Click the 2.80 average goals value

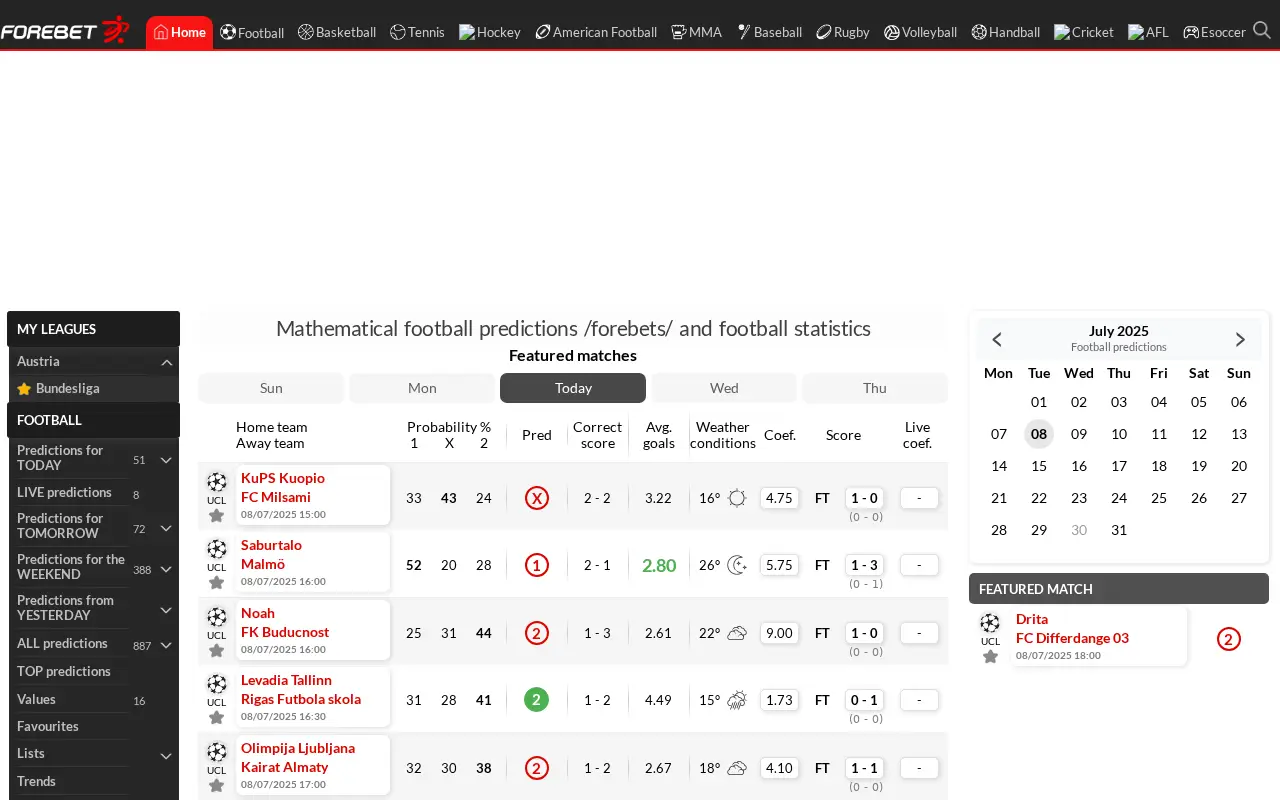(x=659, y=565)
